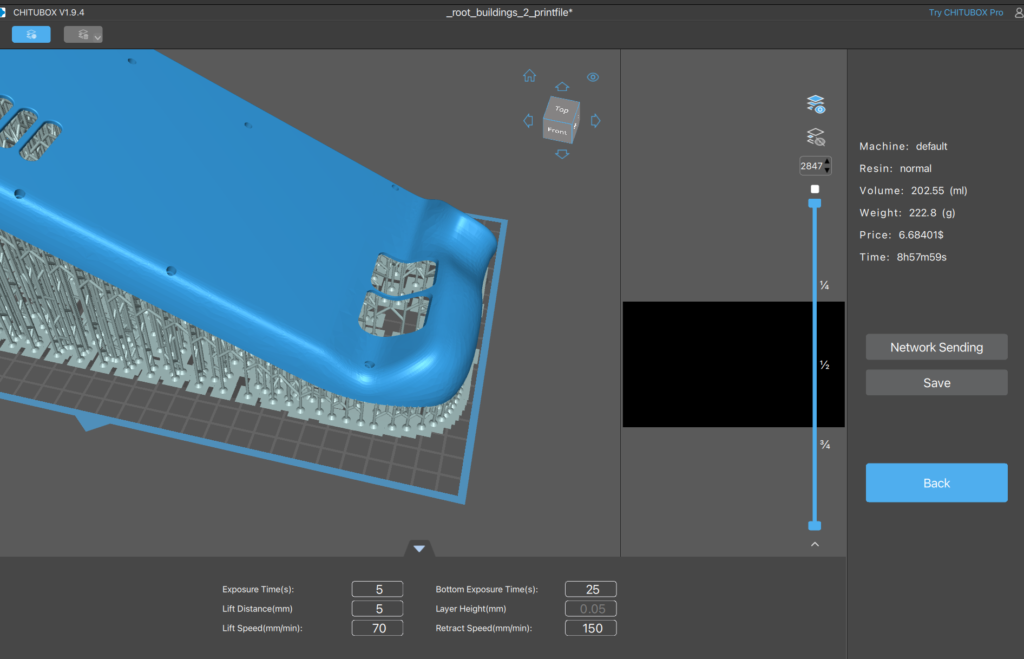Select the blue slice settings toolbar button

(x=32, y=34)
